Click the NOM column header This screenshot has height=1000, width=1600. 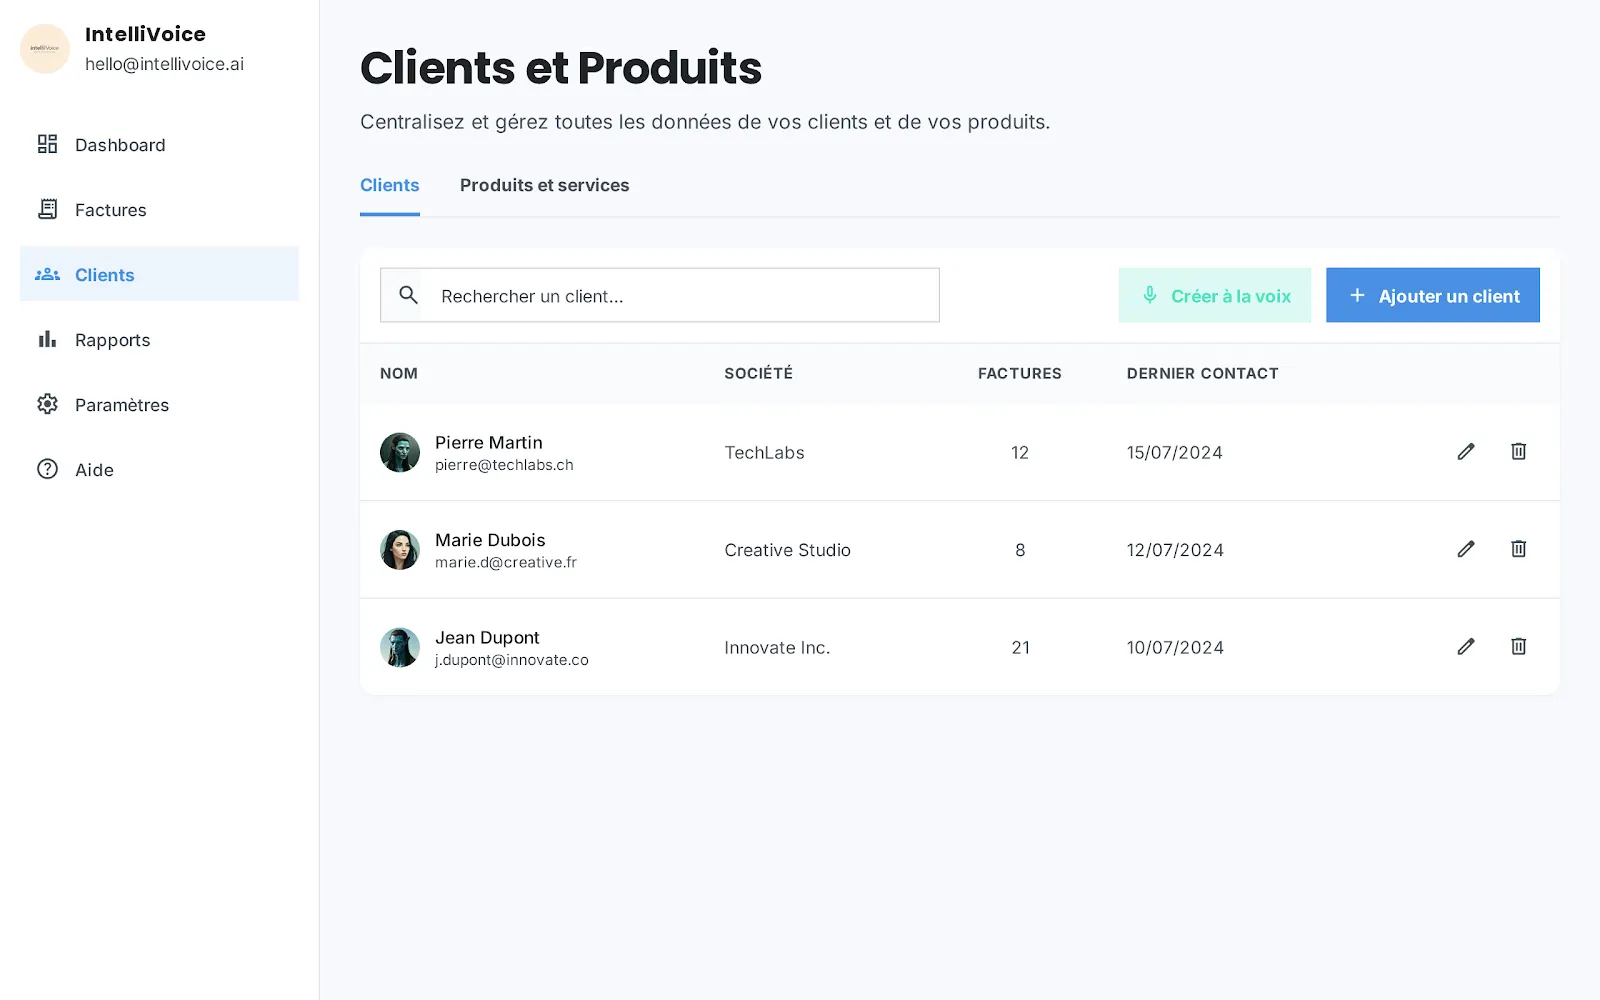click(x=399, y=373)
